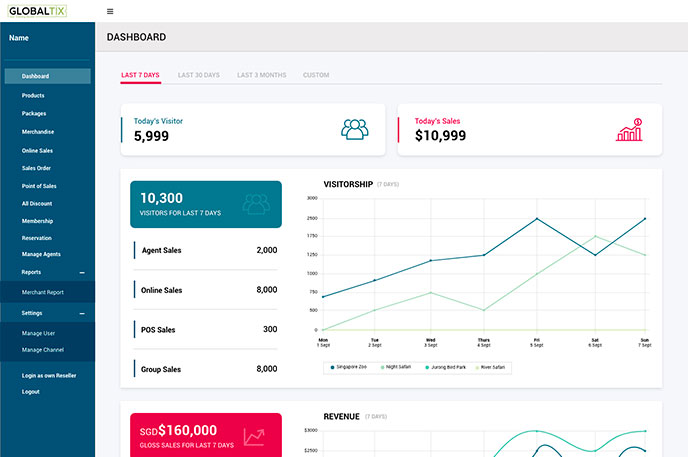Click the Today's Sales card
Image resolution: width=688 pixels, height=457 pixels.
(x=530, y=130)
